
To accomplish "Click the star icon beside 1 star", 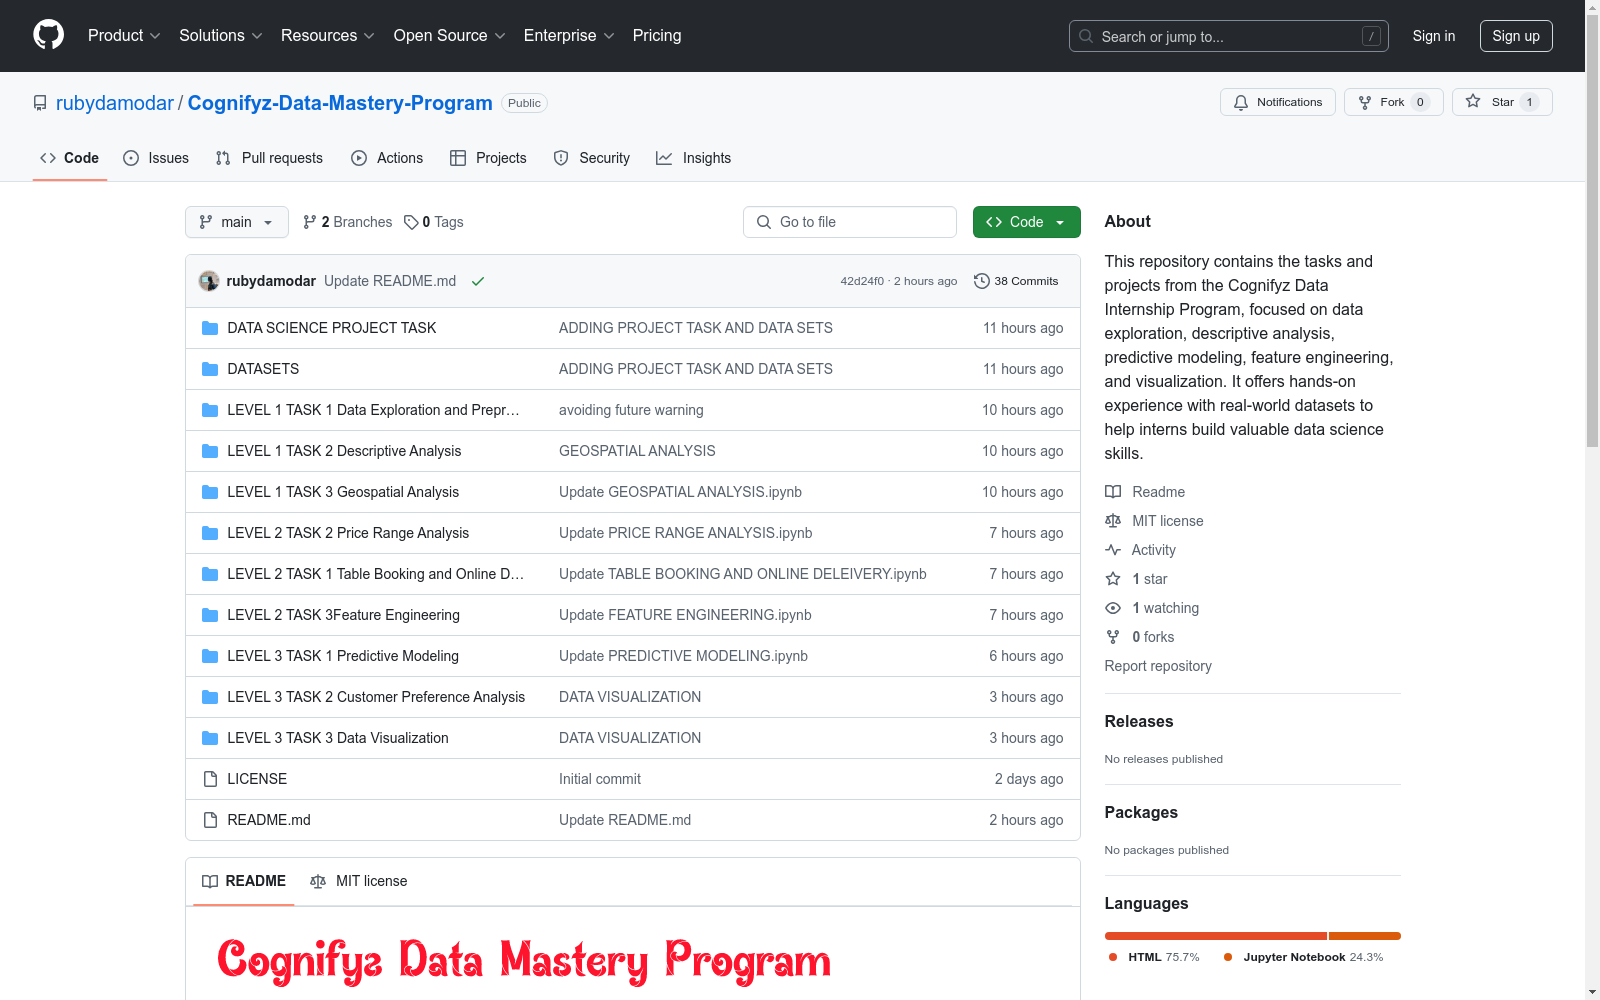I will (x=1113, y=579).
